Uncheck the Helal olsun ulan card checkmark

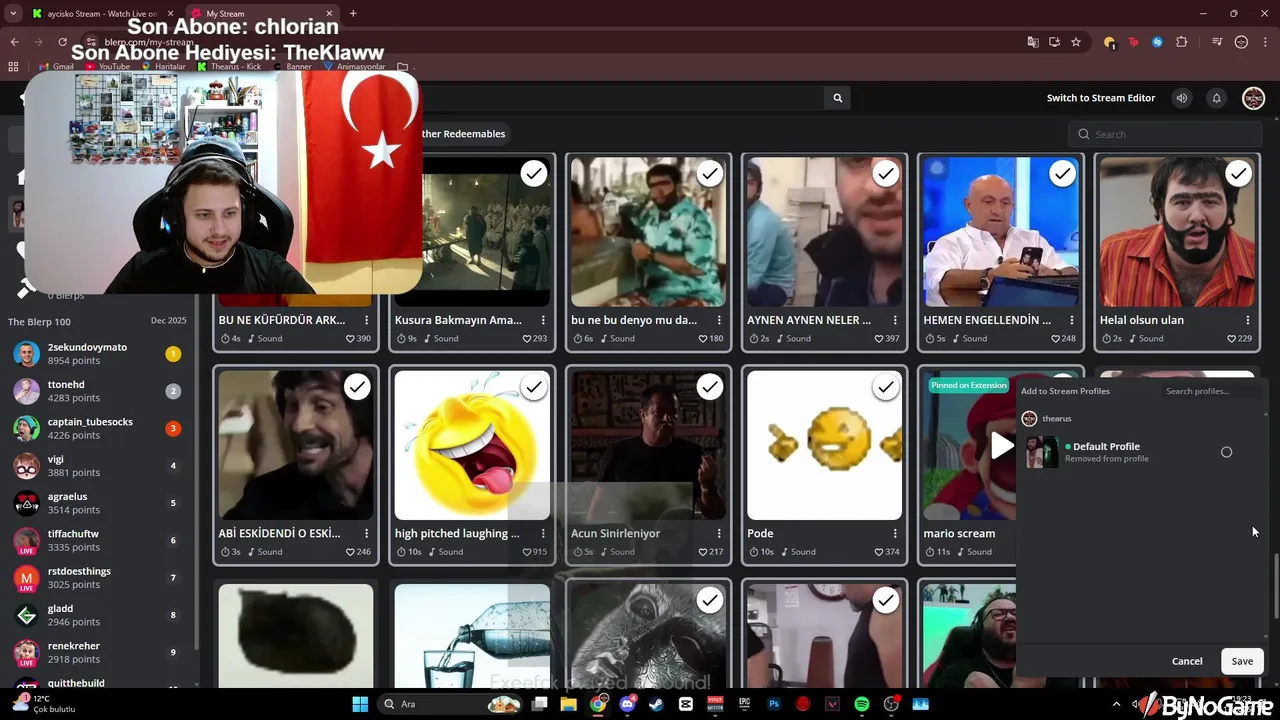(1238, 174)
